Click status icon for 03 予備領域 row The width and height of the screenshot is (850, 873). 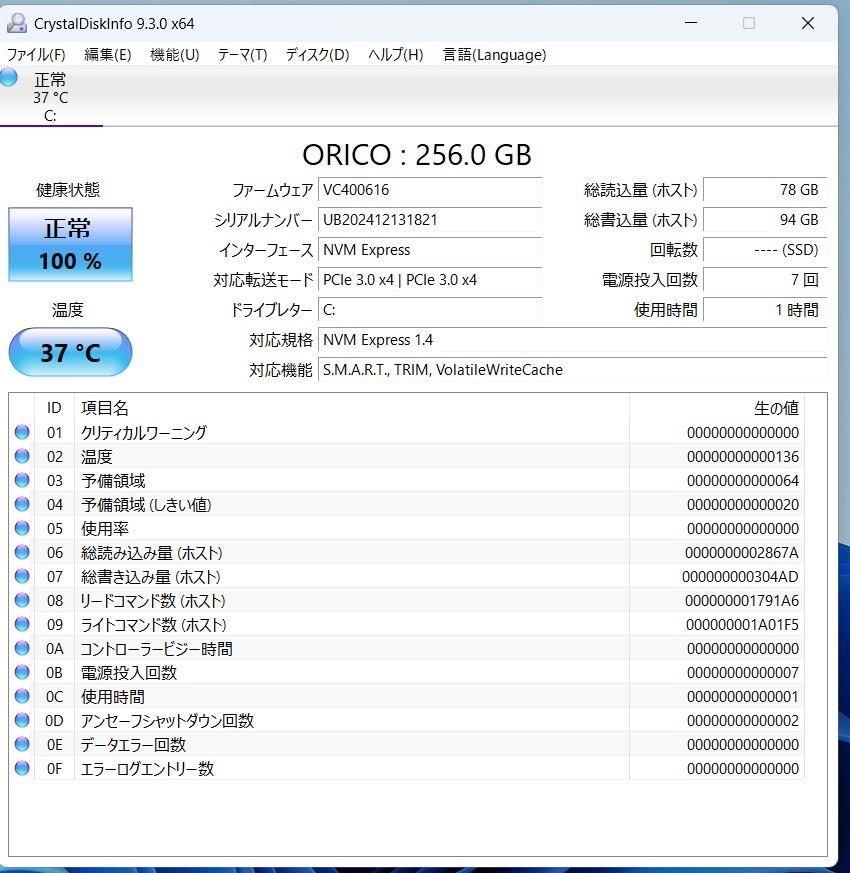pos(22,480)
